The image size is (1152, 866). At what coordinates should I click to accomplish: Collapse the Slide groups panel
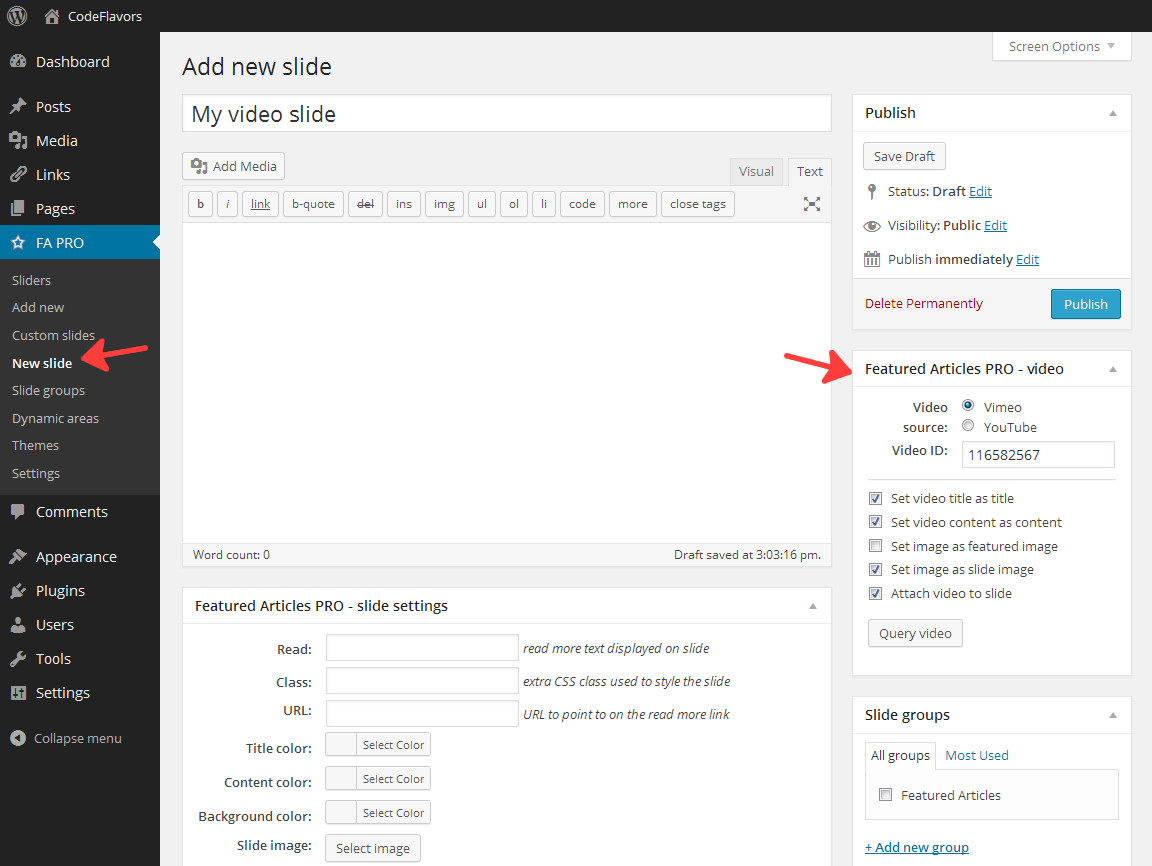1113,715
